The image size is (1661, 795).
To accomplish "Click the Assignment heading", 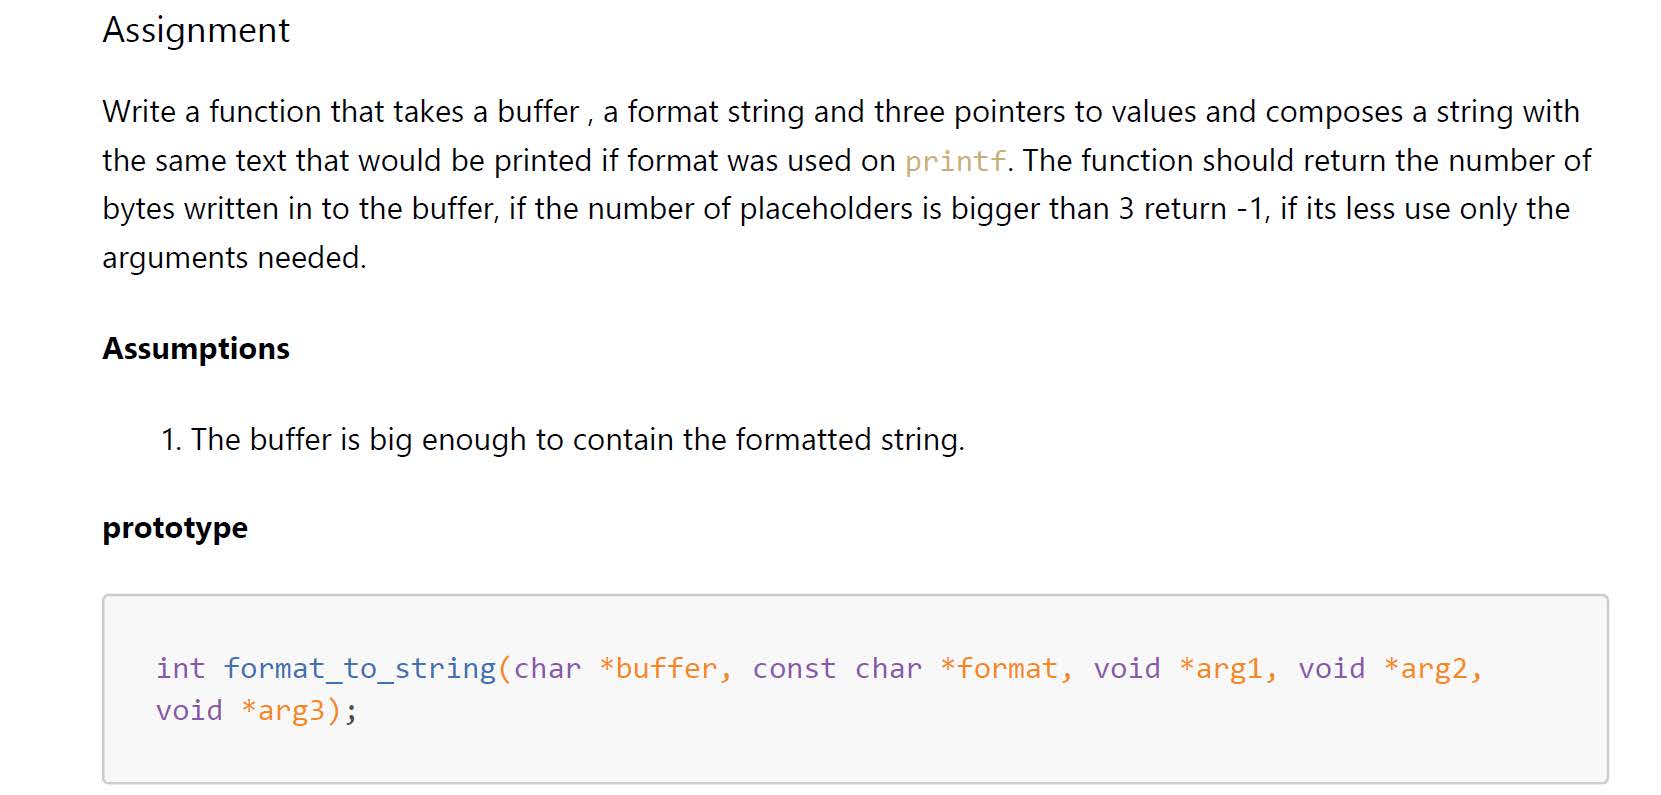I will pos(196,31).
